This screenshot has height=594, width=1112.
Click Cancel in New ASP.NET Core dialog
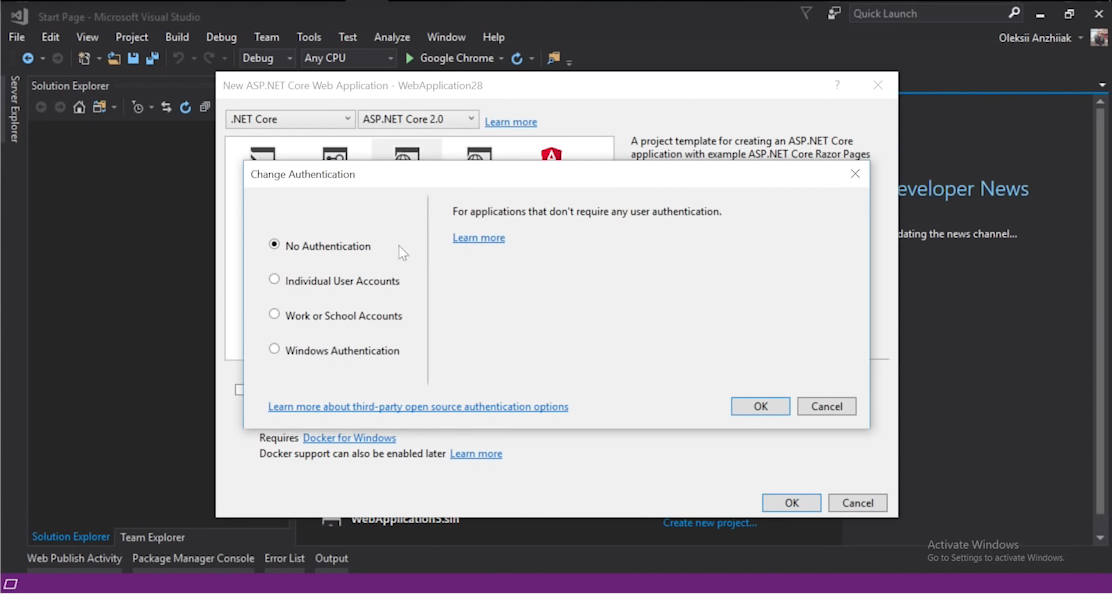[858, 503]
